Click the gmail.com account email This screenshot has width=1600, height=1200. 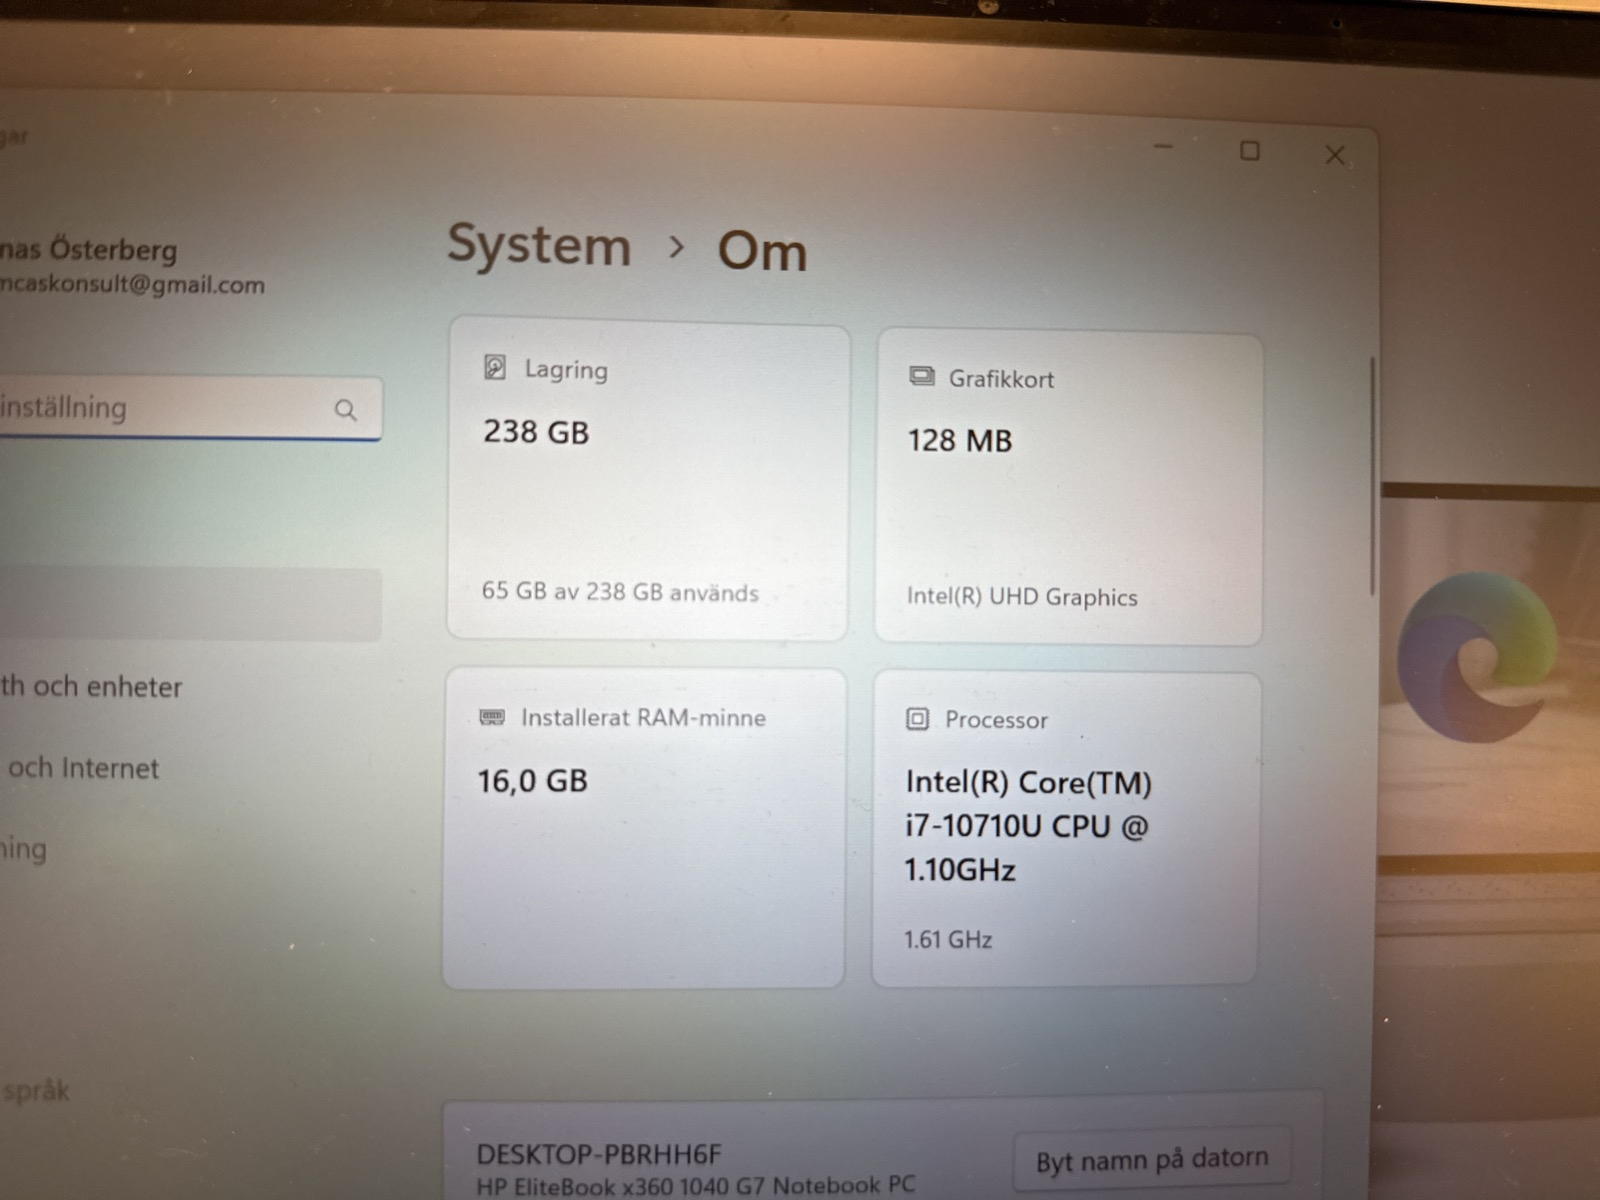133,284
